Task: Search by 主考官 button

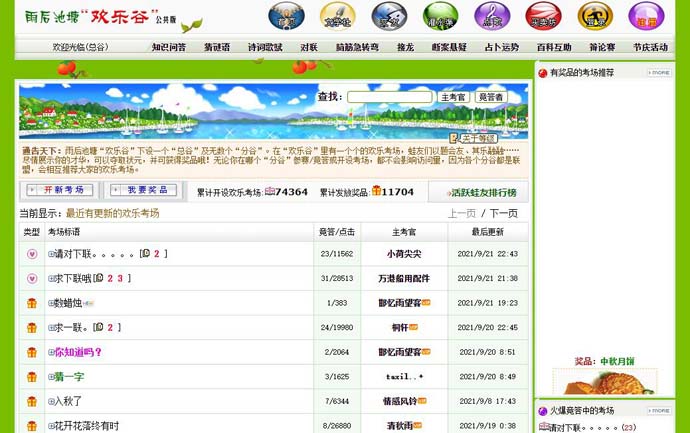Action: (453, 97)
